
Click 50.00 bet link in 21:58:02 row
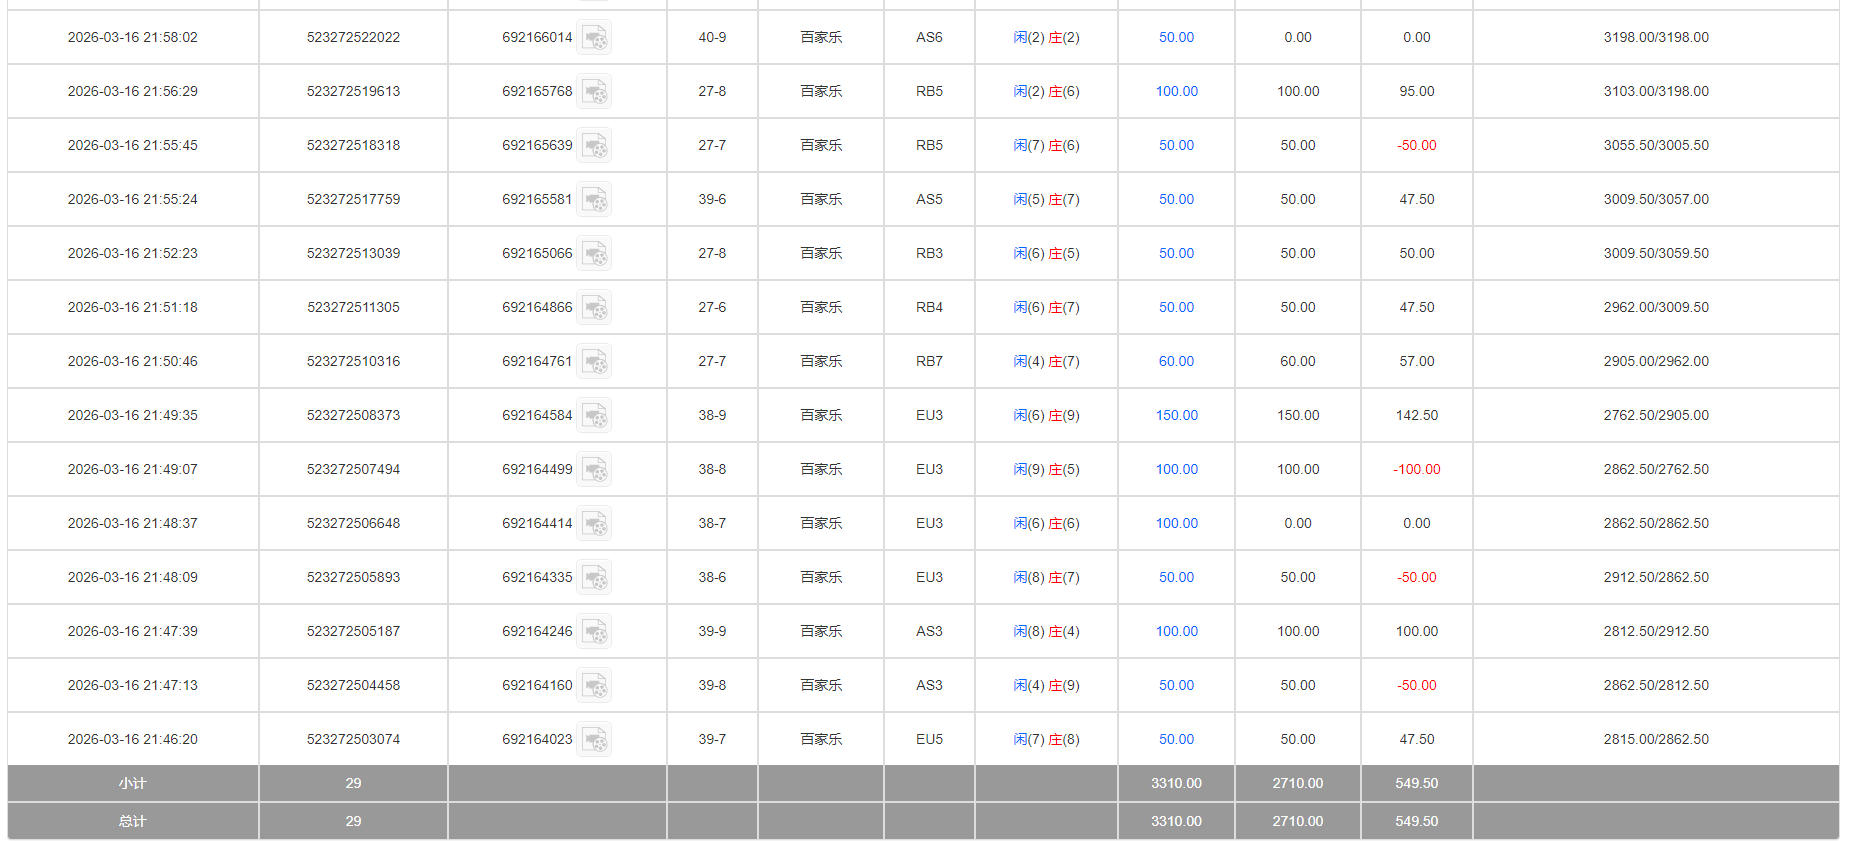[x=1176, y=37]
